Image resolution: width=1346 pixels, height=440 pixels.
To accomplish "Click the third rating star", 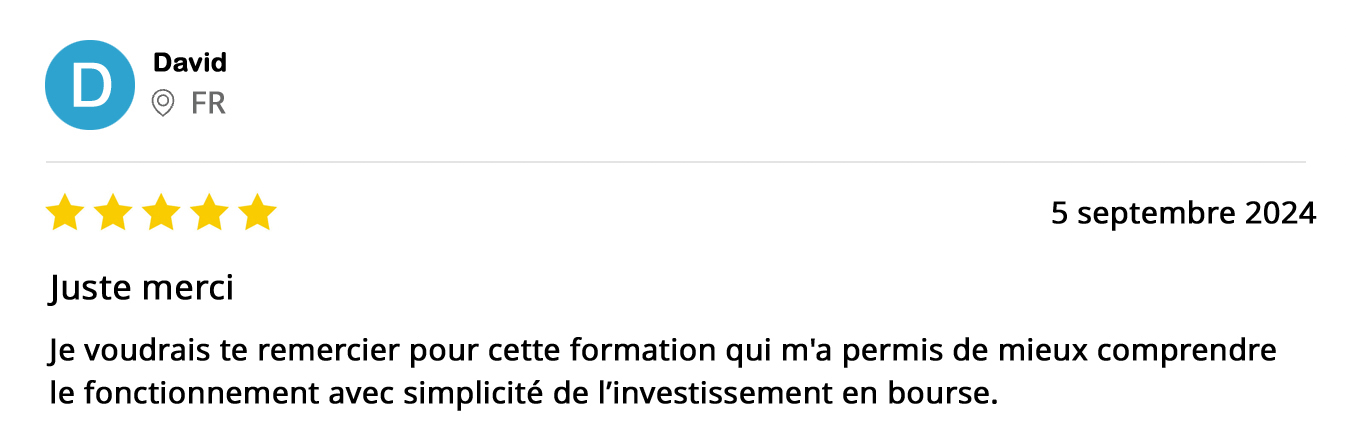I will [x=161, y=213].
